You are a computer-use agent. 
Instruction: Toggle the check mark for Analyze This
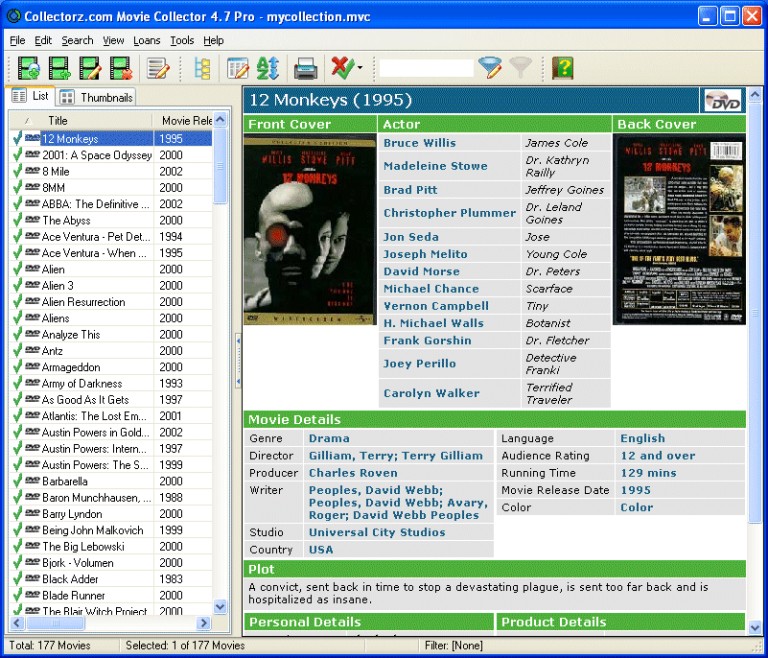pos(17,335)
